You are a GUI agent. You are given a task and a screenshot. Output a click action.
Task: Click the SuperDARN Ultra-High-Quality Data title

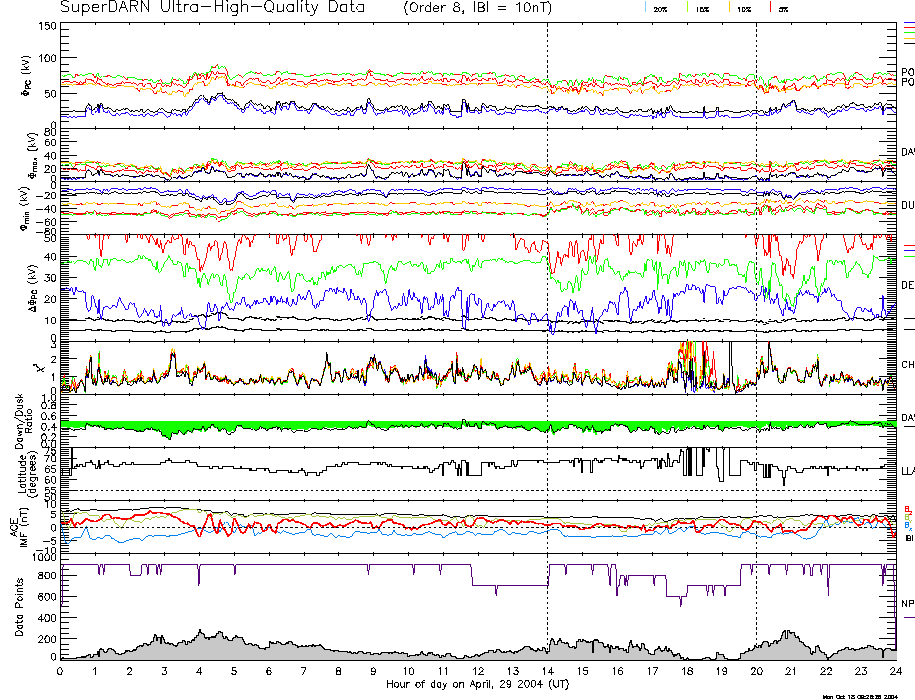click(212, 7)
